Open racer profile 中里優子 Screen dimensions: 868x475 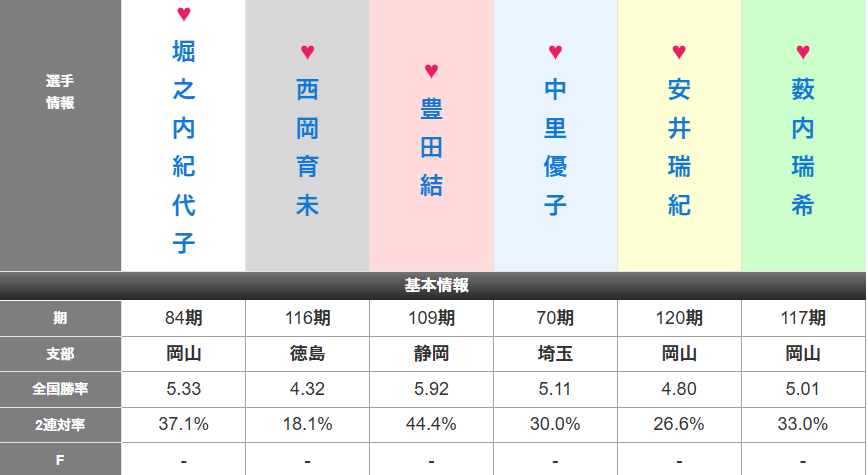point(555,147)
